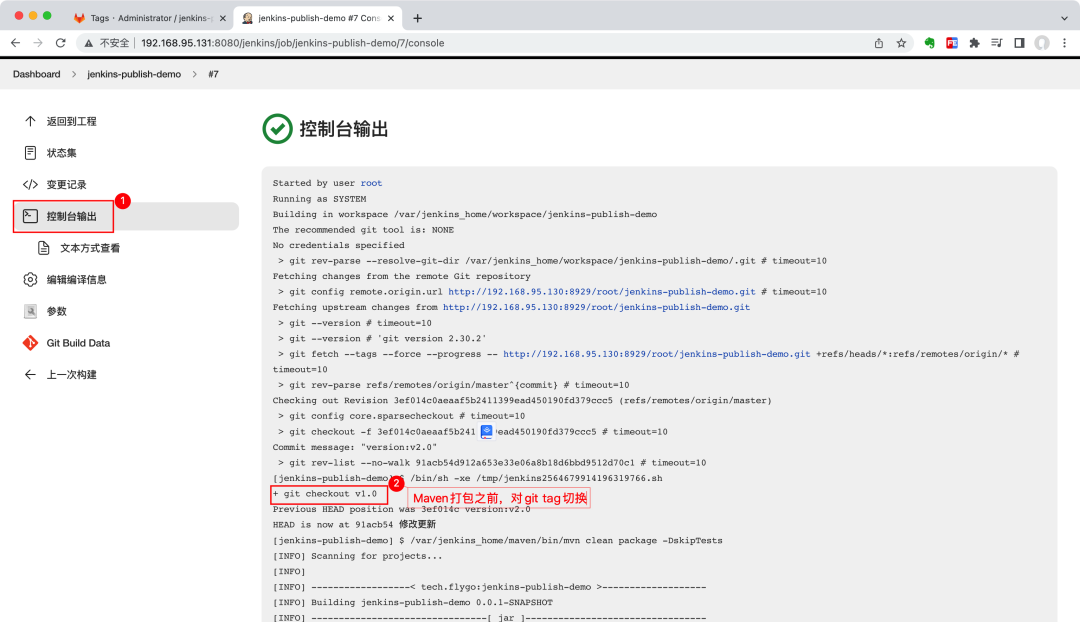Click the 参数 parameters icon
1080x622 pixels.
(x=30, y=311)
